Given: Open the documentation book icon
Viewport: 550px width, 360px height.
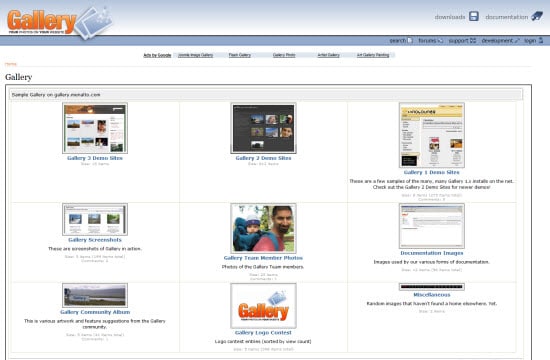Looking at the screenshot, I should 537,16.
